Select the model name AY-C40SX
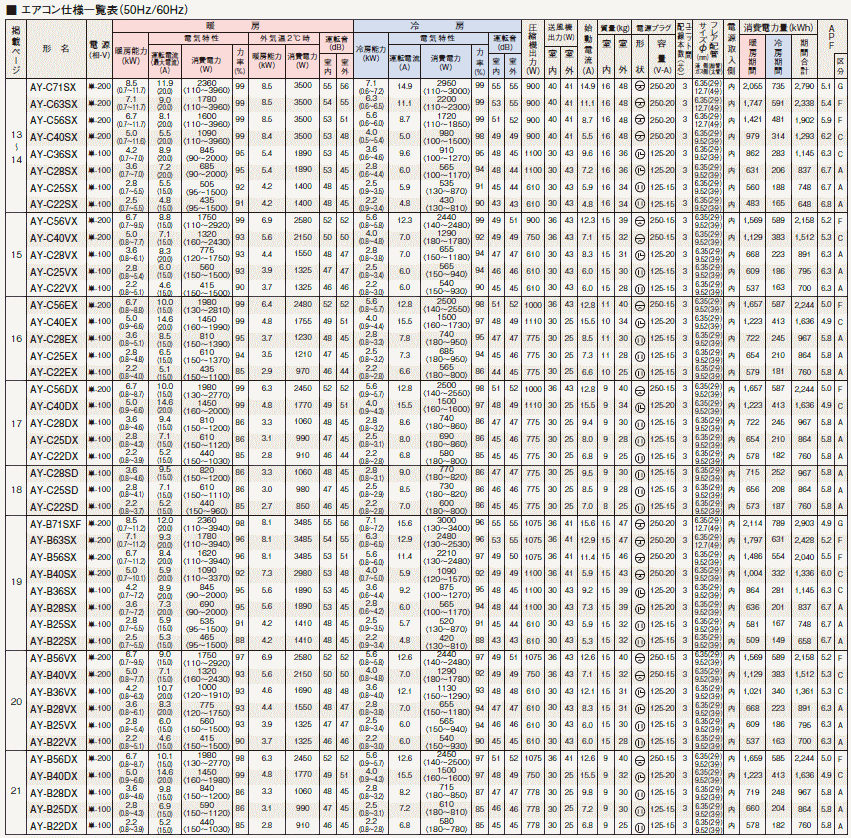Image resolution: width=851 pixels, height=838 pixels. point(53,137)
